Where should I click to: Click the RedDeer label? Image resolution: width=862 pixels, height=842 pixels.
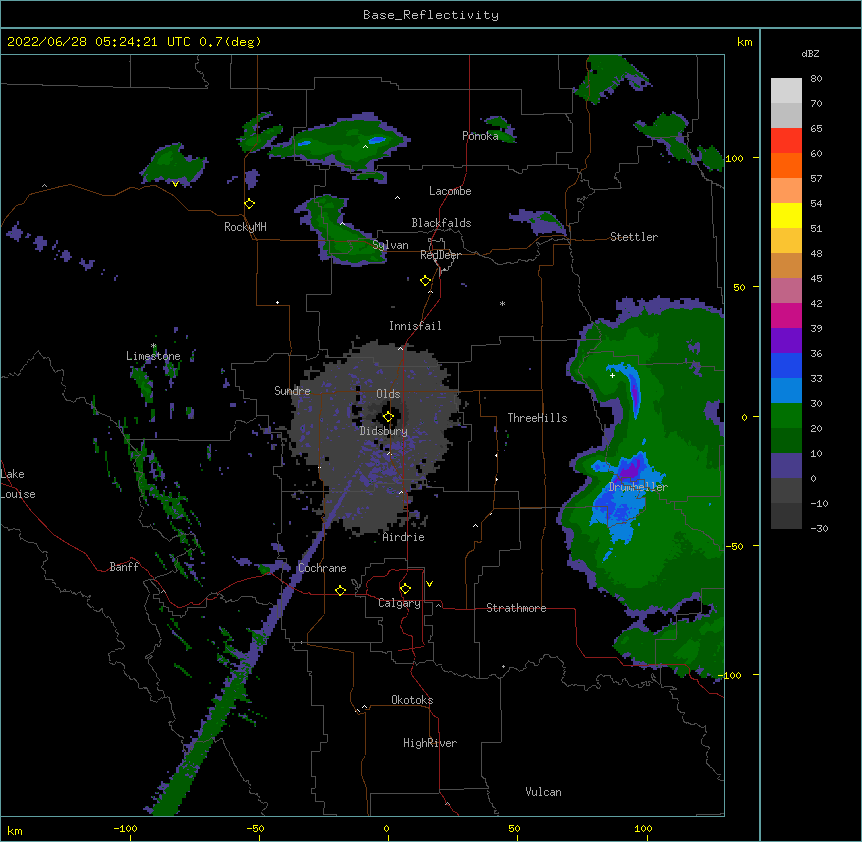[x=440, y=255]
